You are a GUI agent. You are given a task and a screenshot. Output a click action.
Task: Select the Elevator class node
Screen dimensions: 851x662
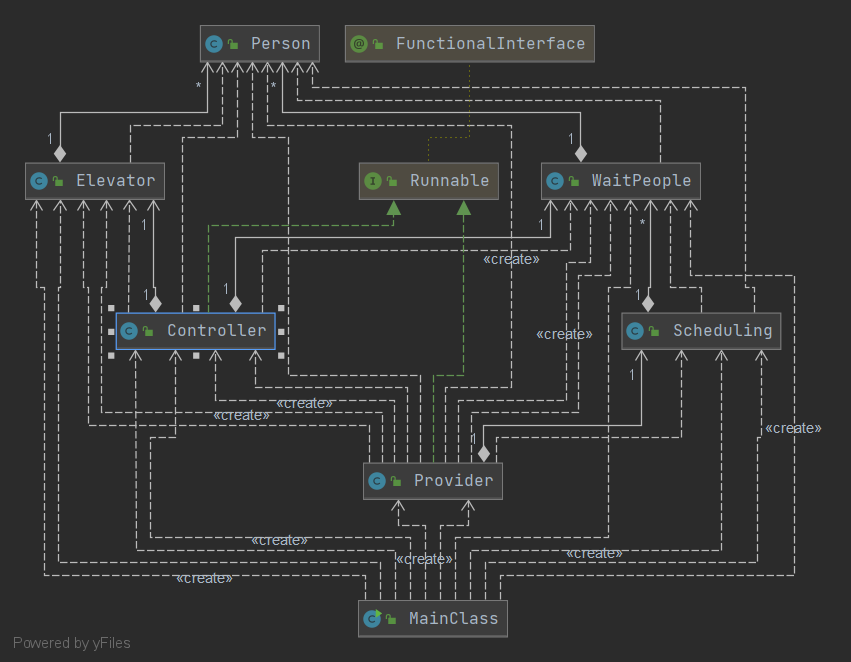pos(95,181)
